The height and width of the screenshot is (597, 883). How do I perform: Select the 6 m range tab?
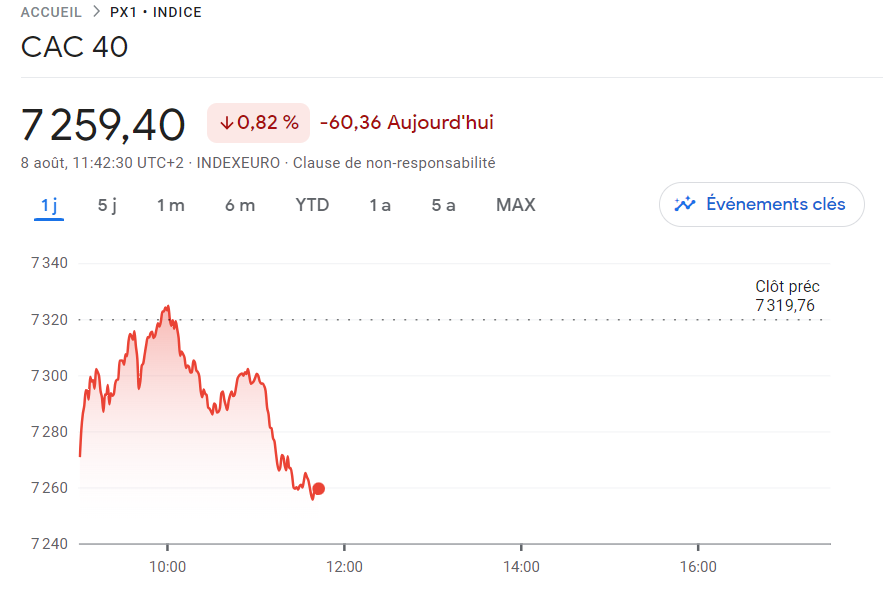pyautogui.click(x=240, y=205)
